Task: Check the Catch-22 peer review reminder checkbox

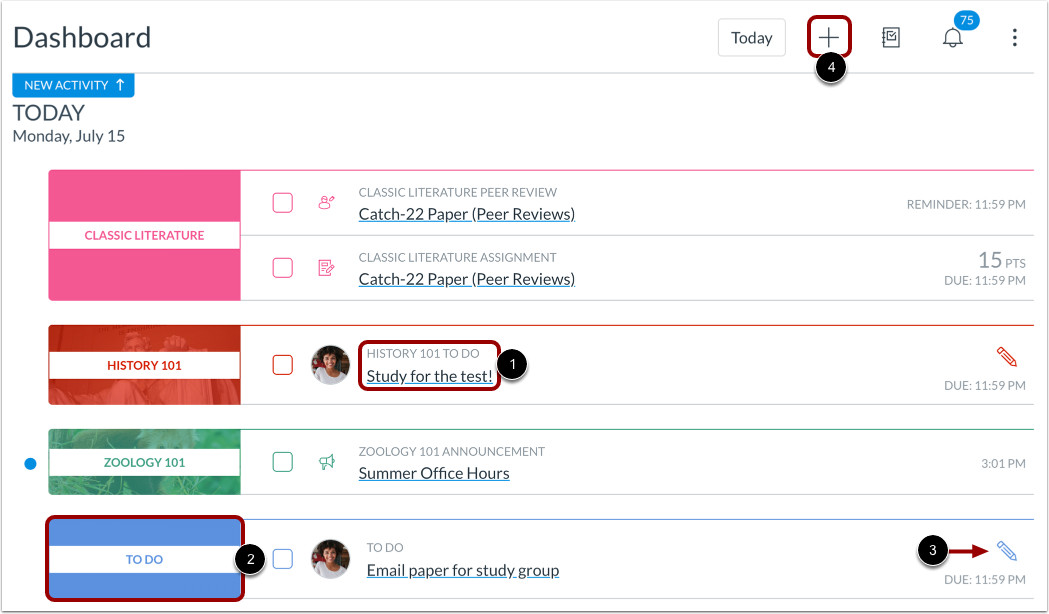Action: coord(282,203)
